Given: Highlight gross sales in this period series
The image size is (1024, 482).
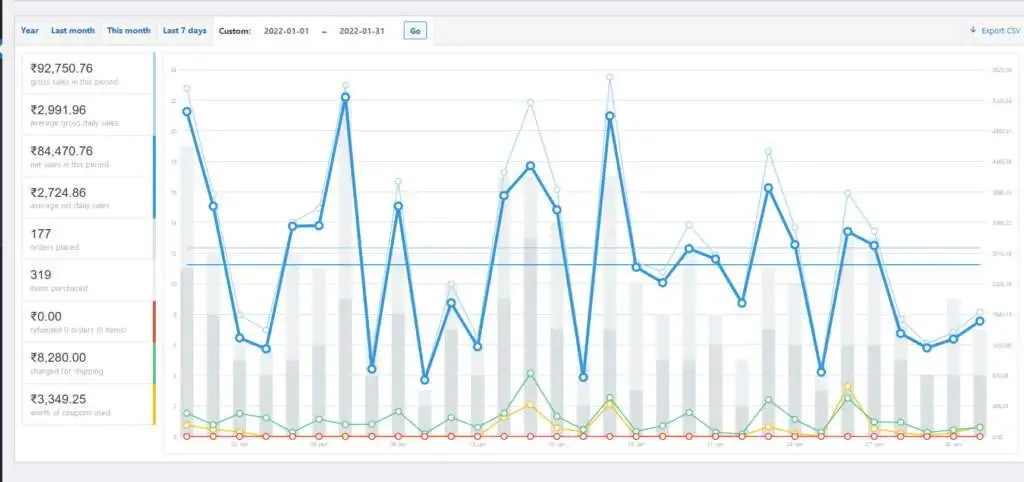Looking at the screenshot, I should (x=88, y=74).
